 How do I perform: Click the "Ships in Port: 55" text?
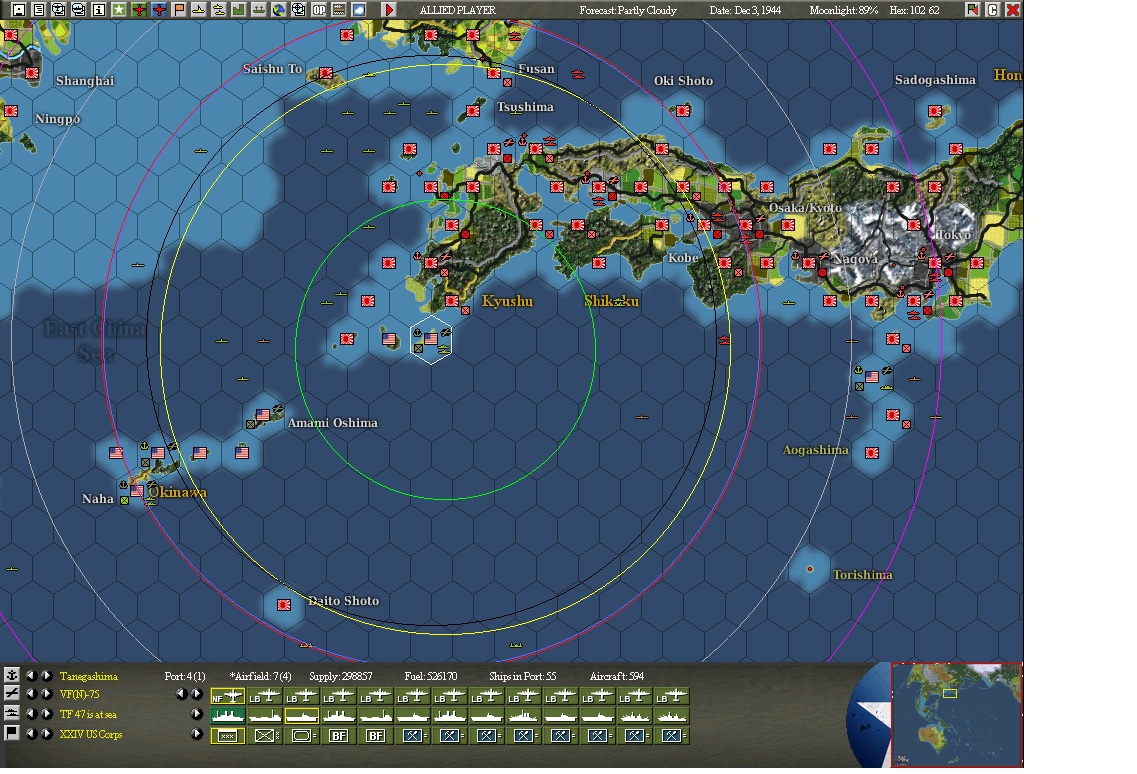pyautogui.click(x=523, y=676)
